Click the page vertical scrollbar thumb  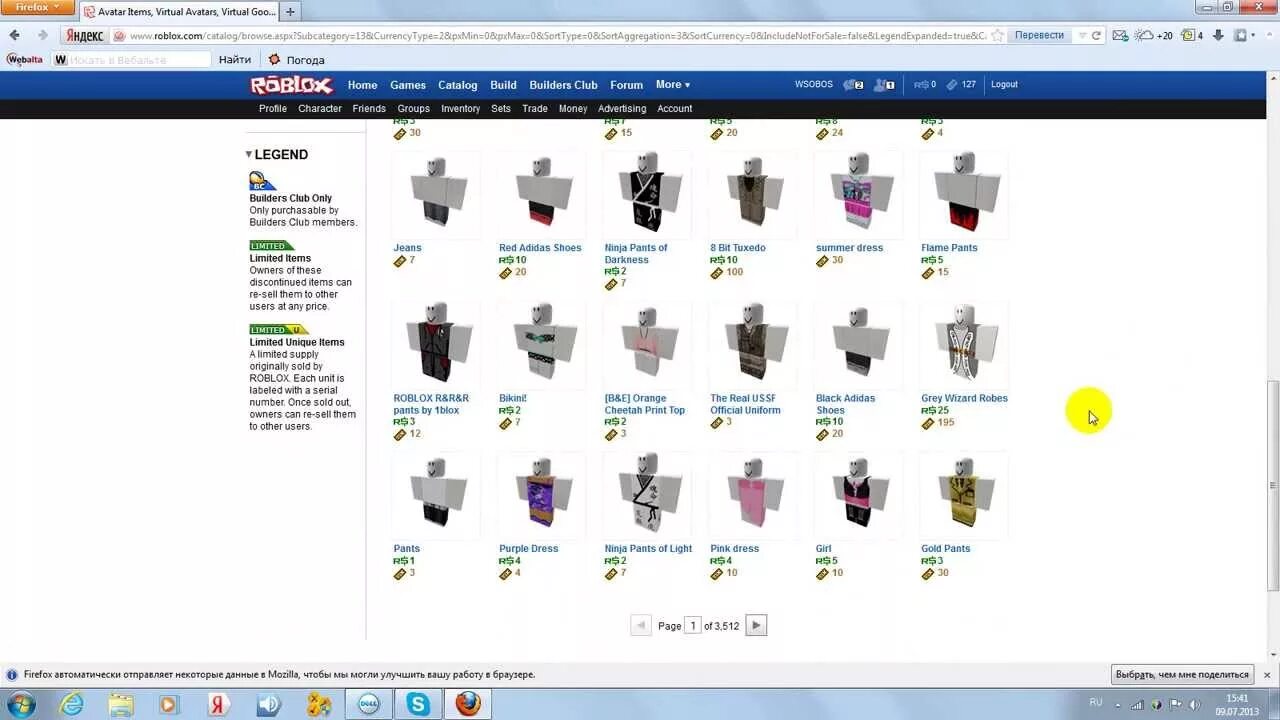[1272, 485]
